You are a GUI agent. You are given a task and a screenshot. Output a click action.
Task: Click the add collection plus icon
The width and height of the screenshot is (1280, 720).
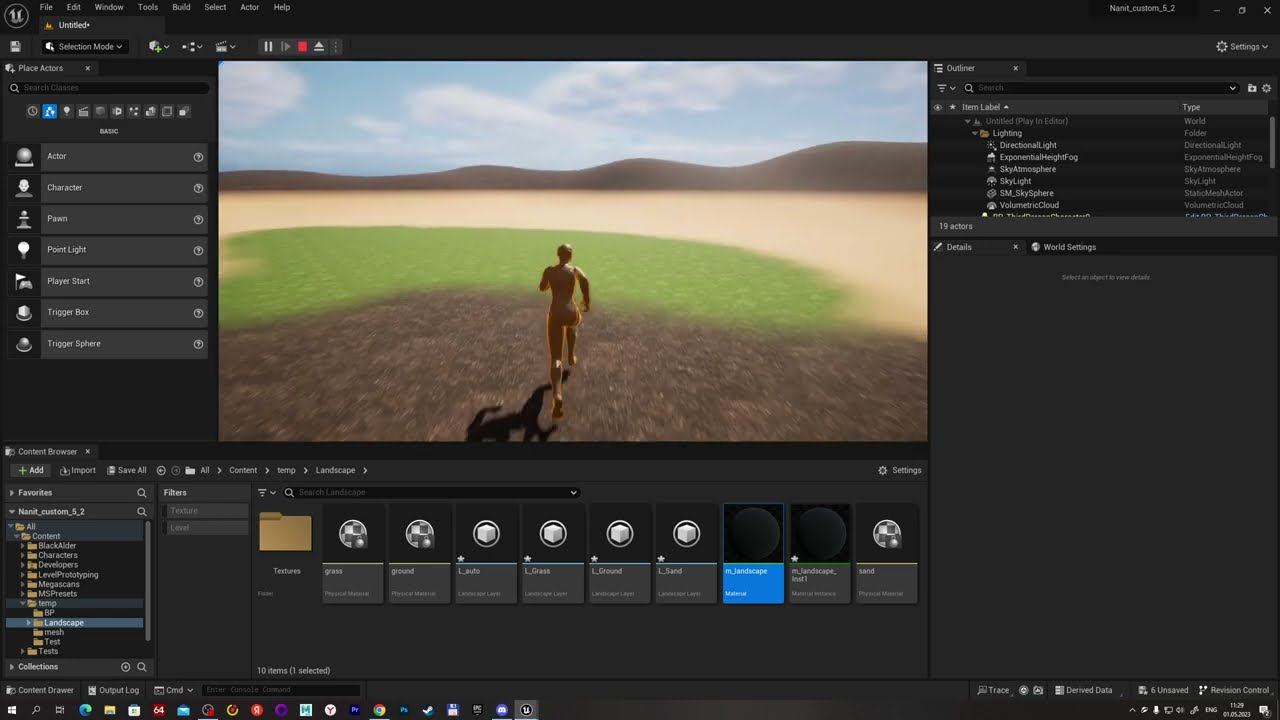[x=125, y=667]
